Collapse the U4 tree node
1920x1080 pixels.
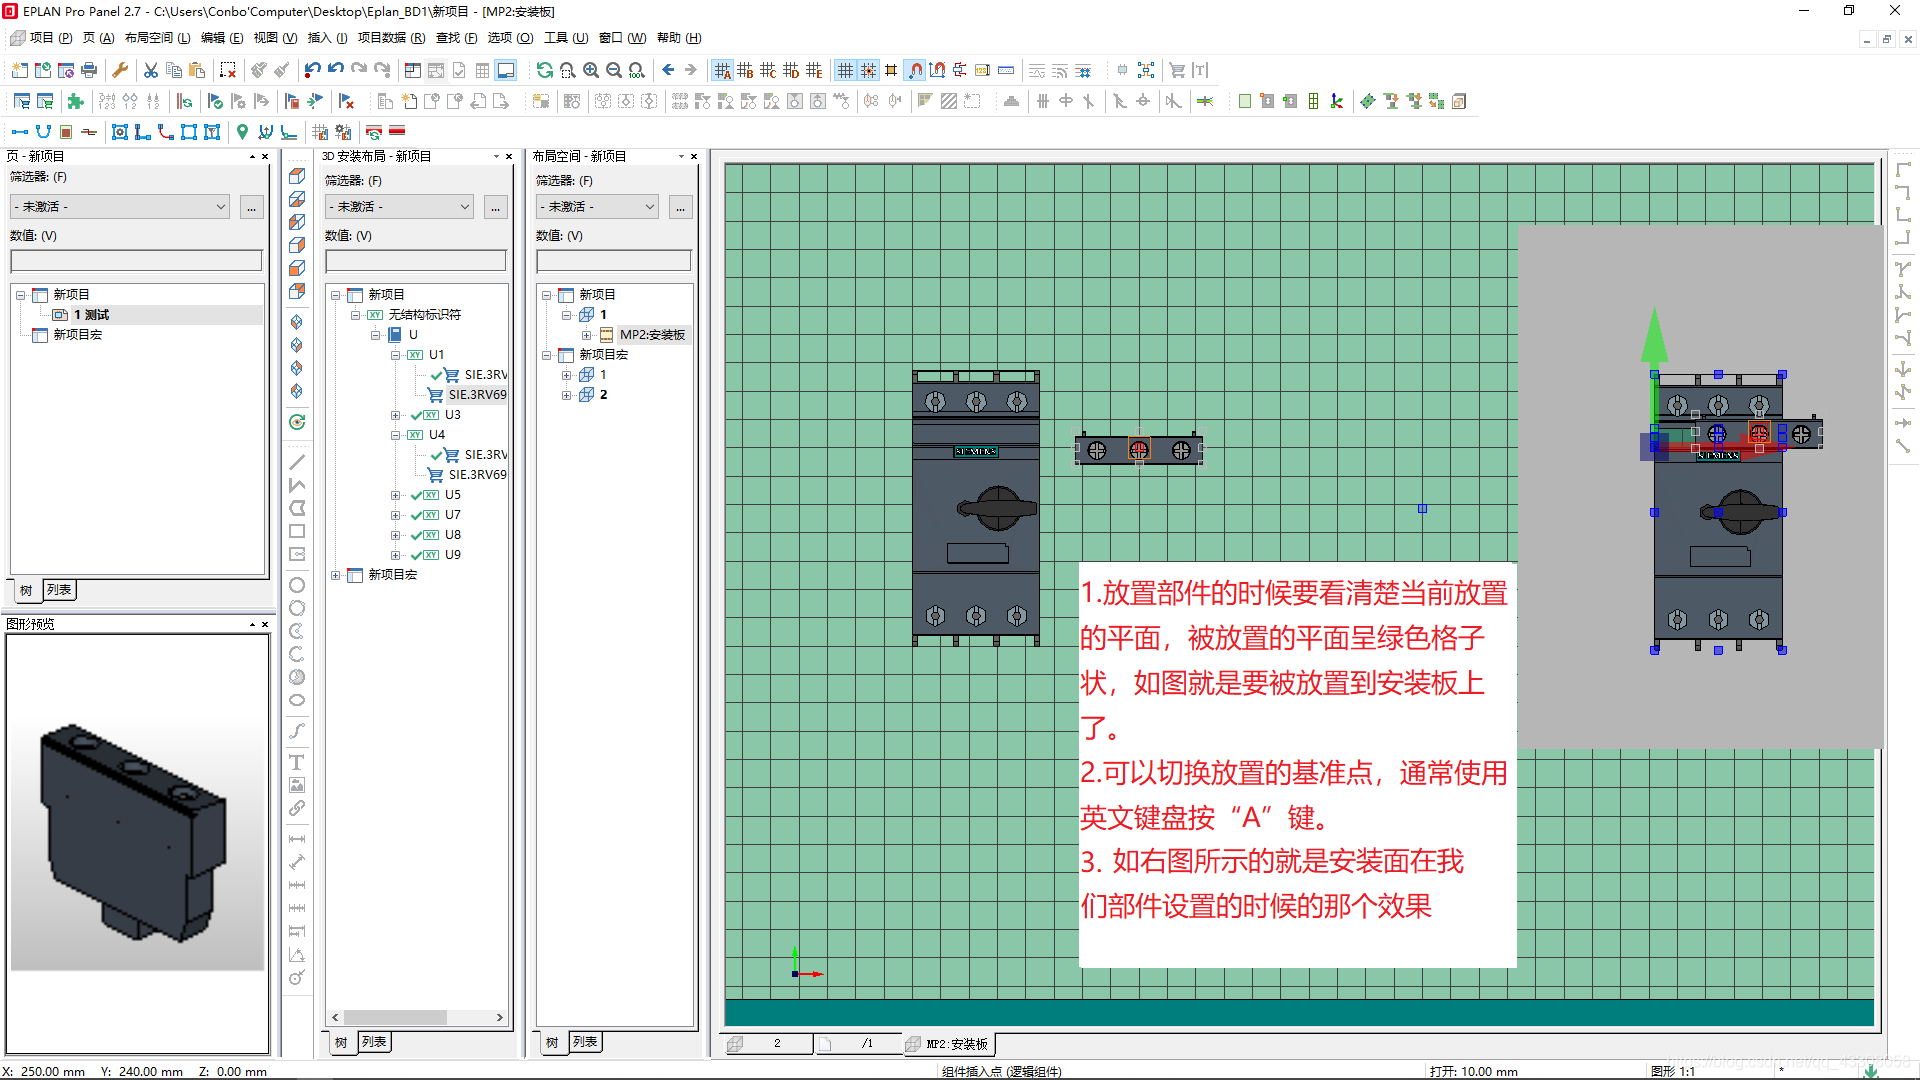tap(396, 435)
